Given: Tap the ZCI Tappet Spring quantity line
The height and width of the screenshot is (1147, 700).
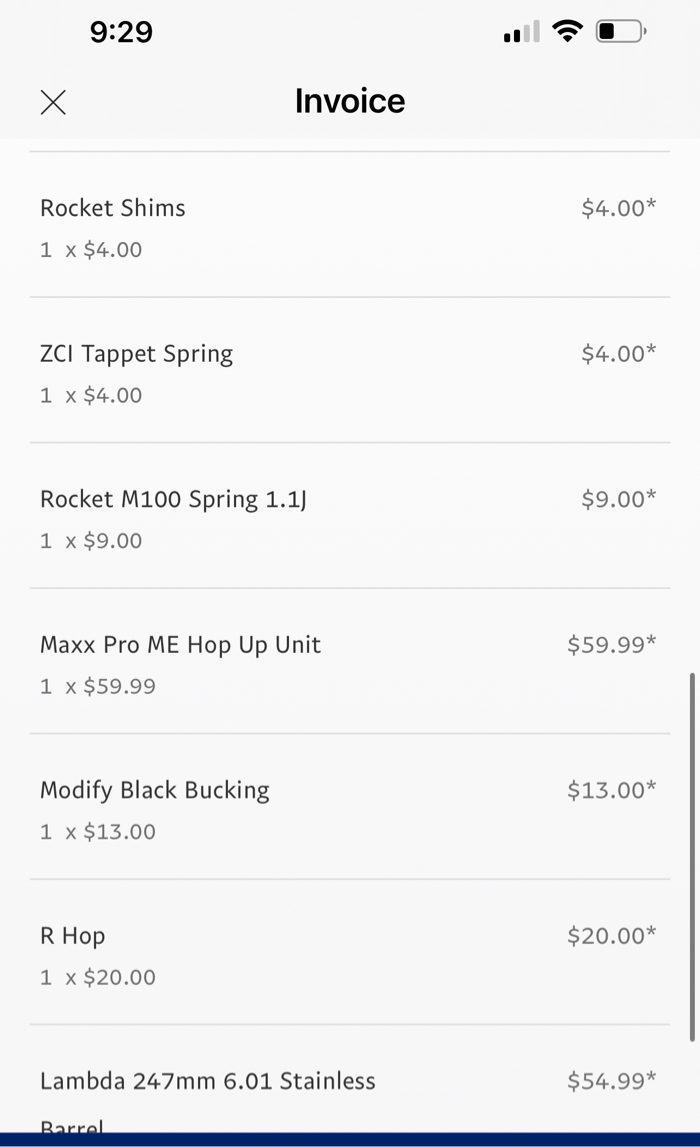Looking at the screenshot, I should coord(91,395).
